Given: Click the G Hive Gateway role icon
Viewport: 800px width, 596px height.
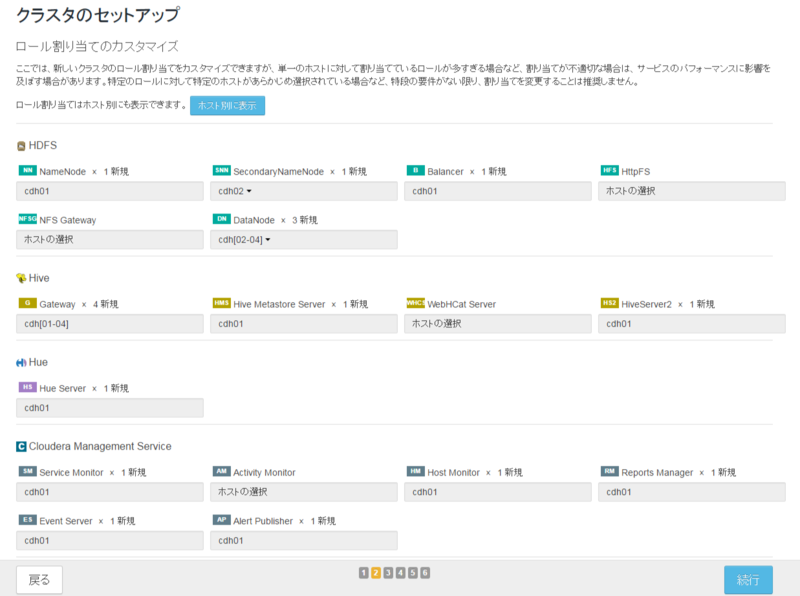Looking at the screenshot, I should coord(28,303).
